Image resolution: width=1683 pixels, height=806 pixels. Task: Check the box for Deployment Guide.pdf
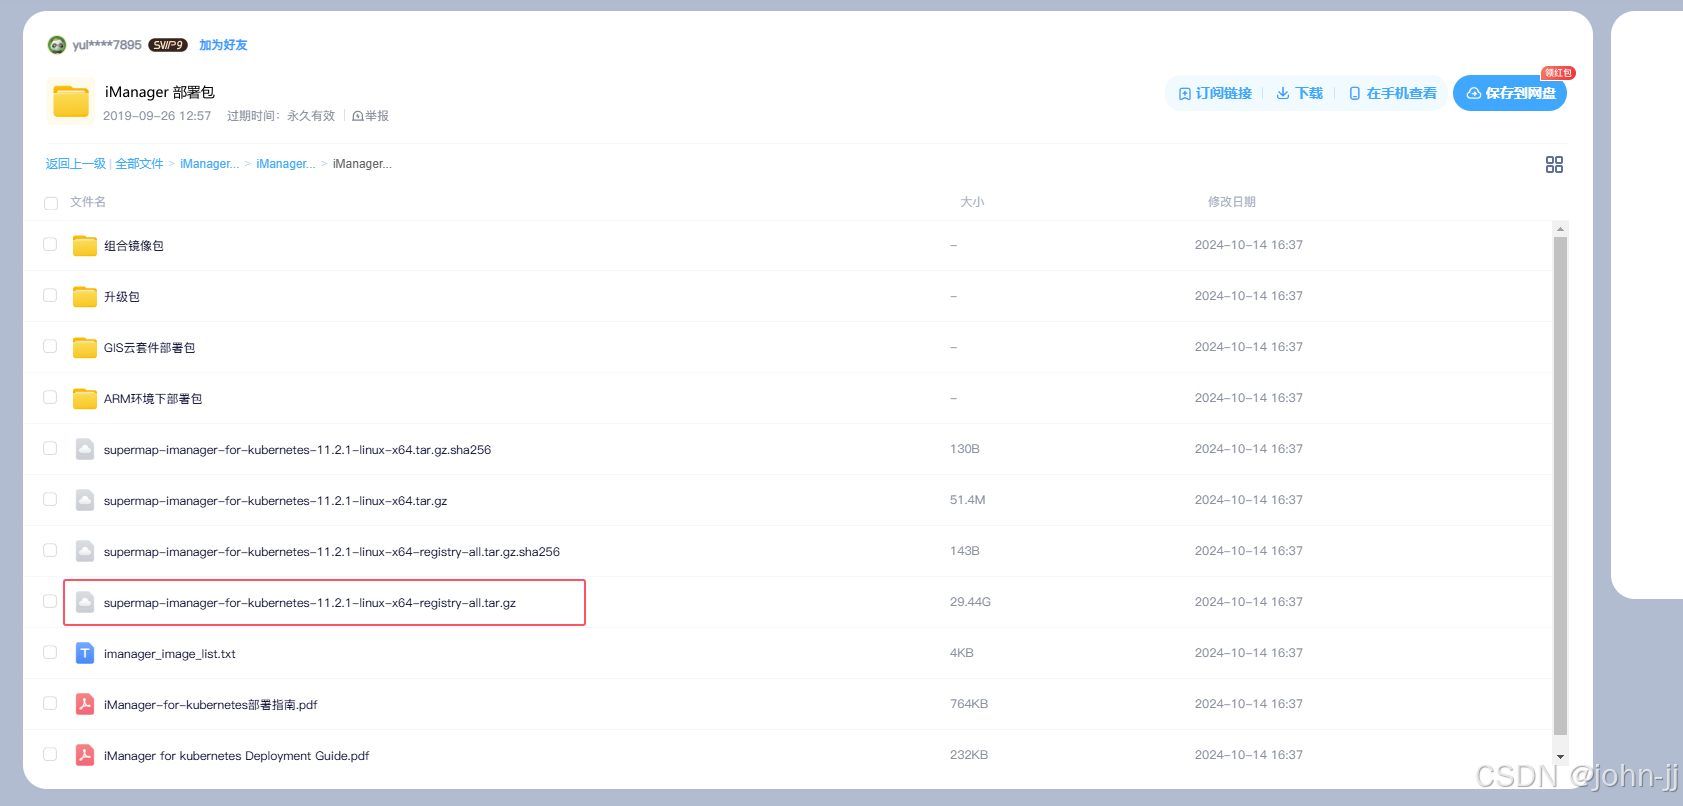tap(50, 754)
